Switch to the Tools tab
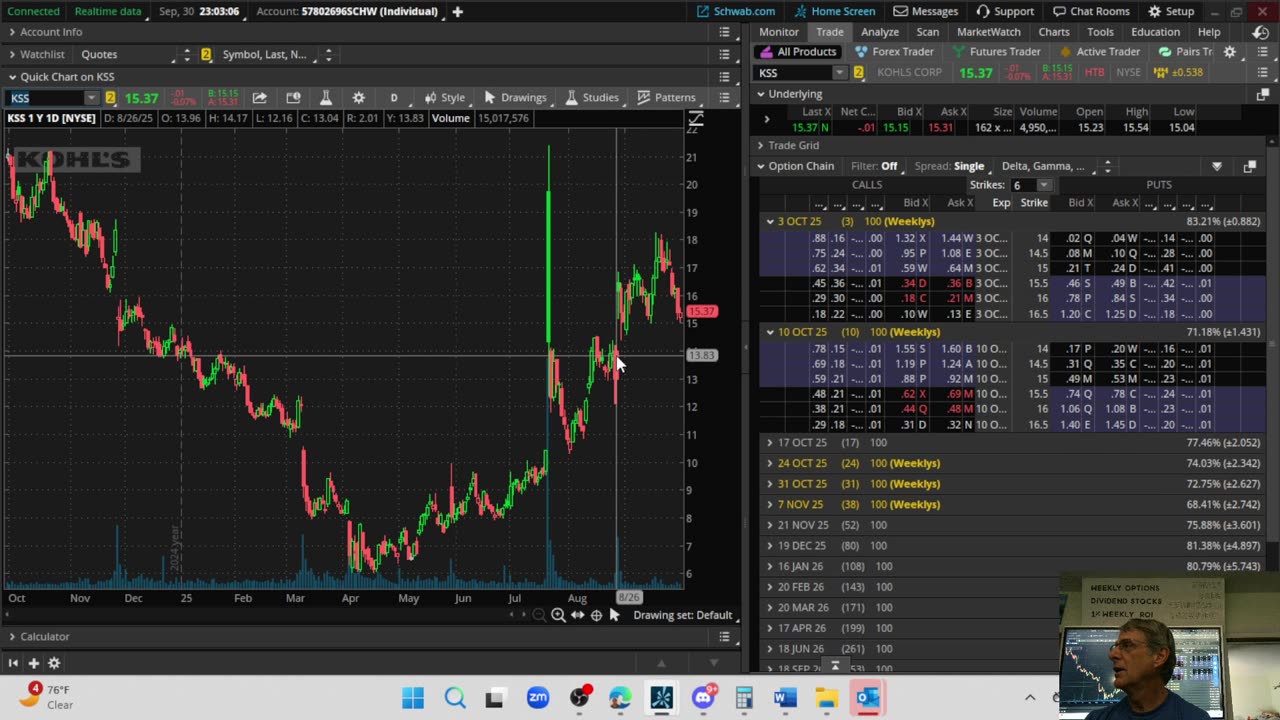Viewport: 1280px width, 720px height. click(x=1100, y=32)
